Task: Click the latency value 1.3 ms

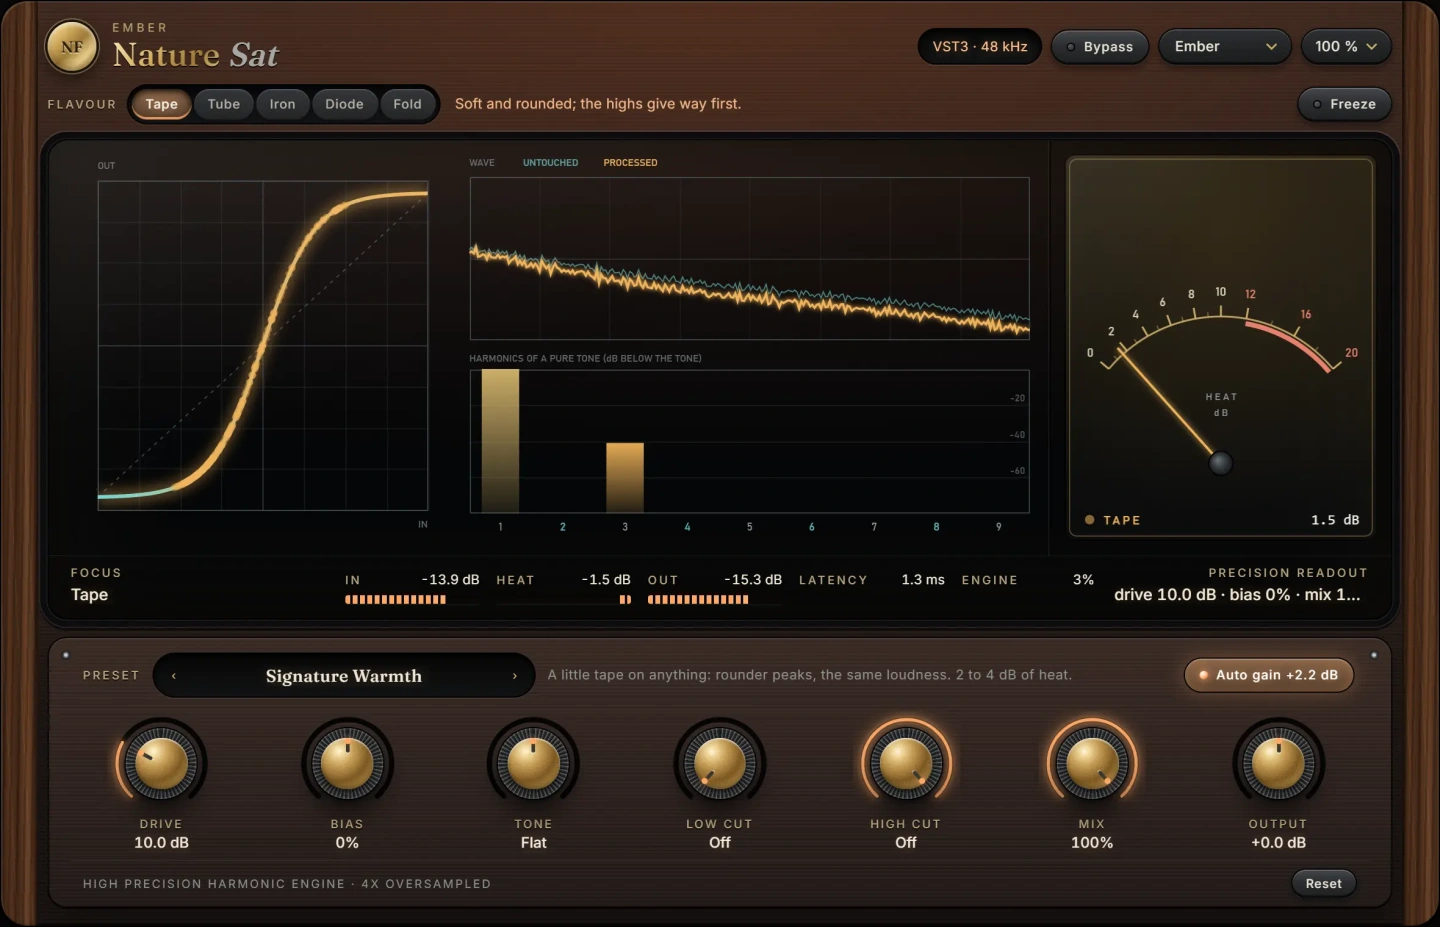Action: (923, 580)
